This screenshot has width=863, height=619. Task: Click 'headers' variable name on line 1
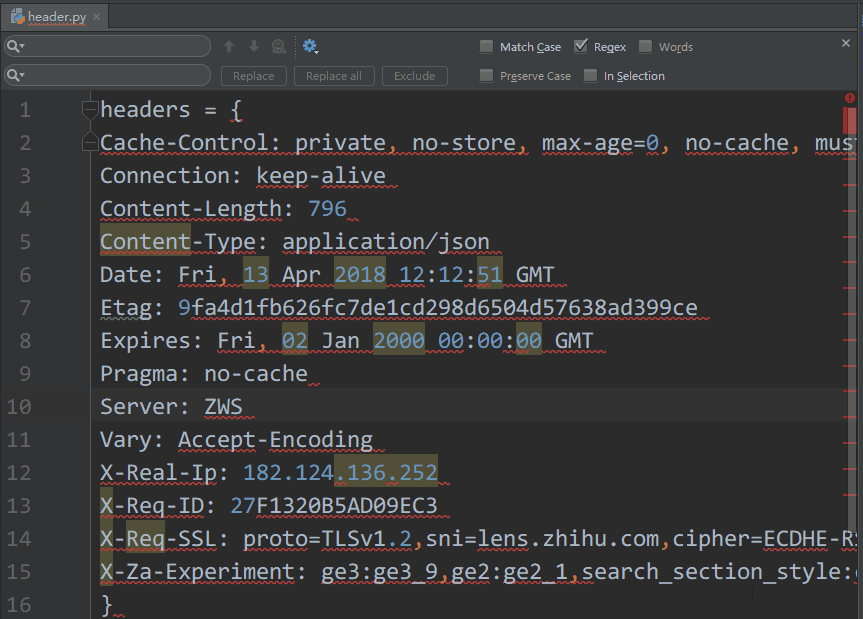tap(145, 109)
